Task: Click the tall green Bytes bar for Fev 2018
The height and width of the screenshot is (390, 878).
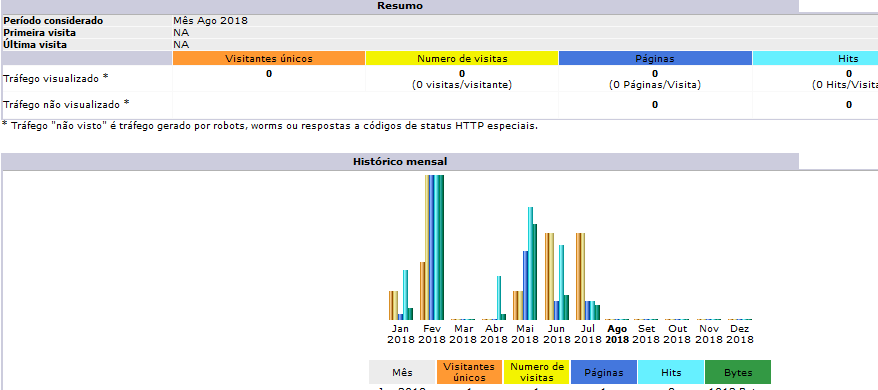Action: click(x=441, y=247)
